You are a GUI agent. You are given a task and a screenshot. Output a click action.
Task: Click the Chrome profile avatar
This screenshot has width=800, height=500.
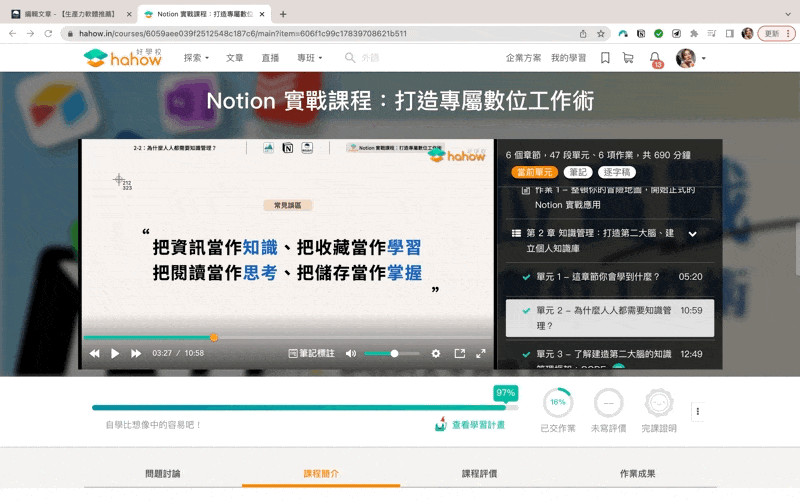coord(747,34)
